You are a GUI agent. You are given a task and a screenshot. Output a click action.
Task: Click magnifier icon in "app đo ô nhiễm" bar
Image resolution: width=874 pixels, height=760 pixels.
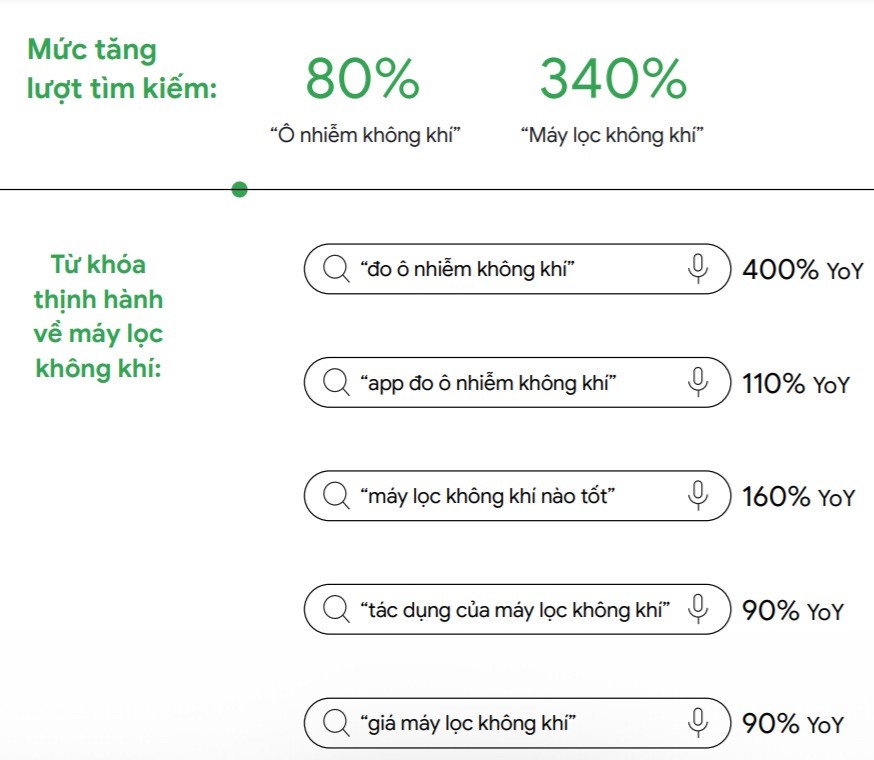click(x=336, y=383)
